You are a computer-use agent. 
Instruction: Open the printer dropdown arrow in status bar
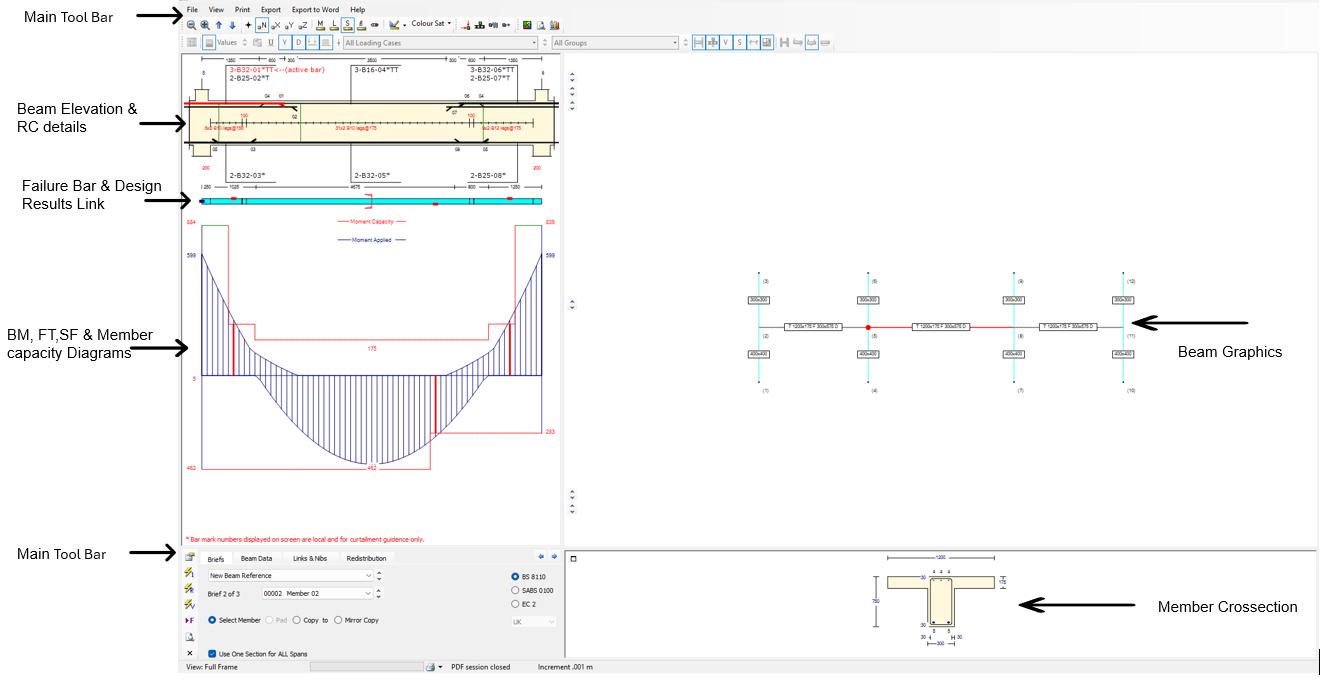coord(440,667)
